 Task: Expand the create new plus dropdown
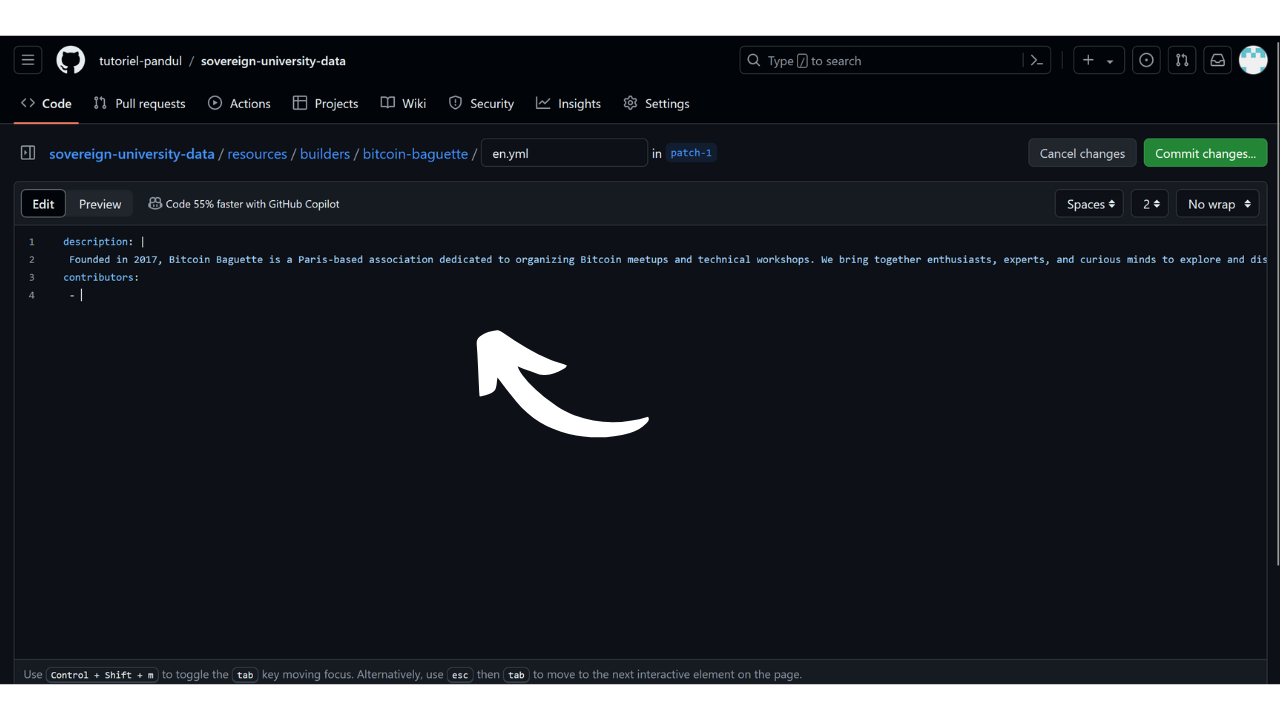coord(1098,61)
